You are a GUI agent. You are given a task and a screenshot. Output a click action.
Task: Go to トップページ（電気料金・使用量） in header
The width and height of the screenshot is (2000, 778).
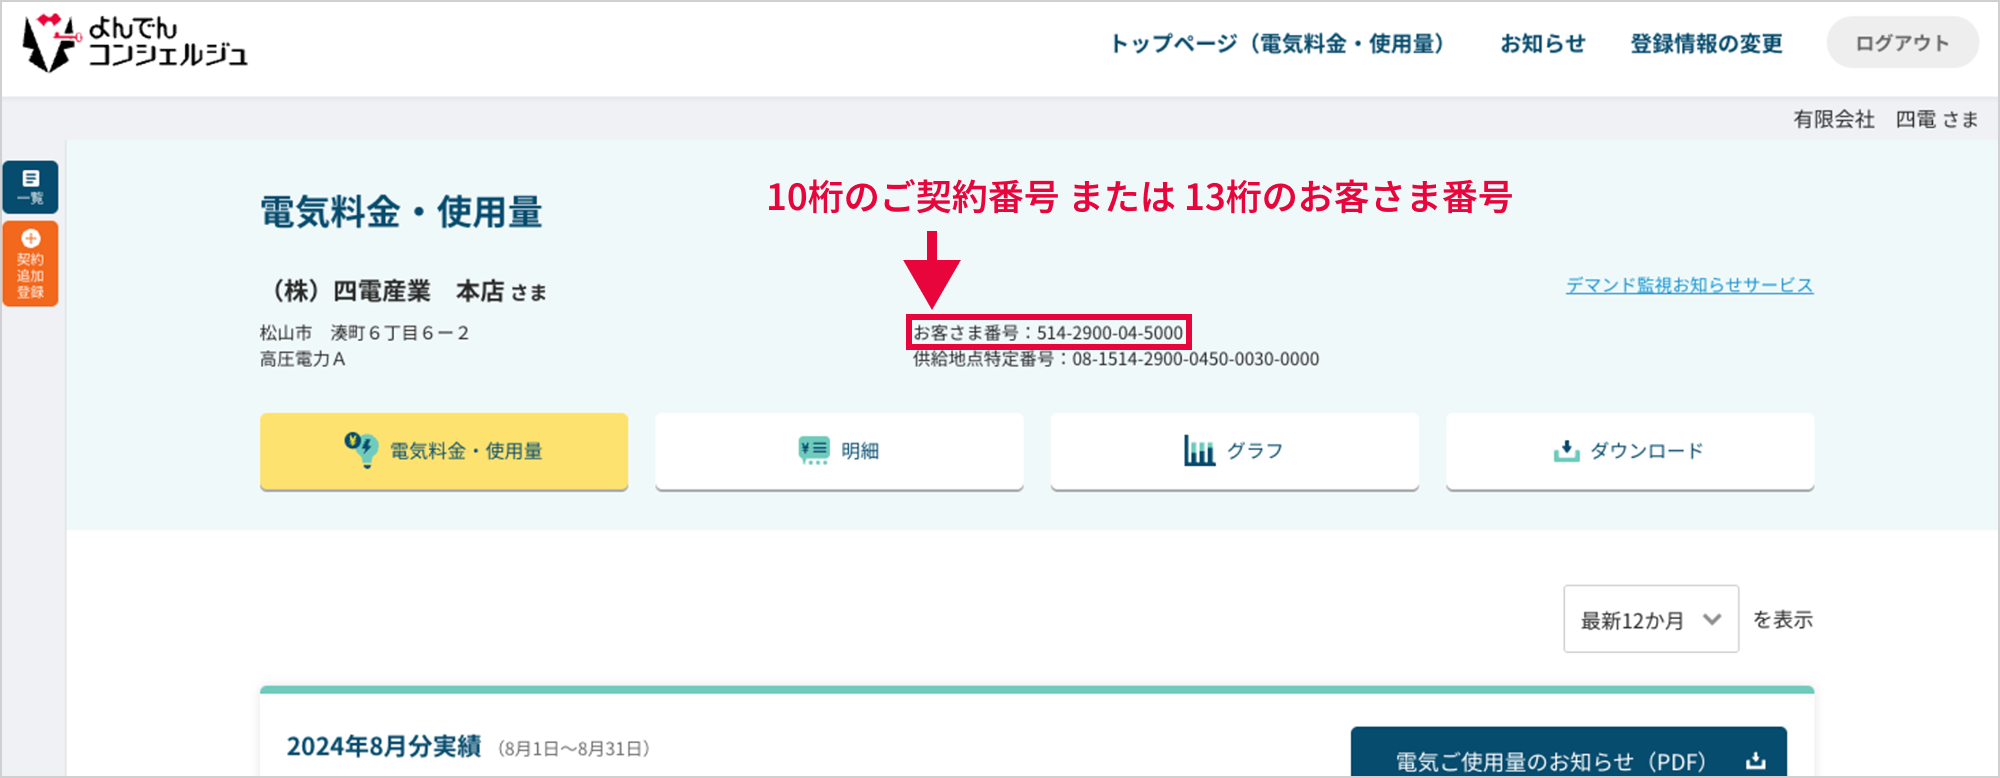point(1277,44)
